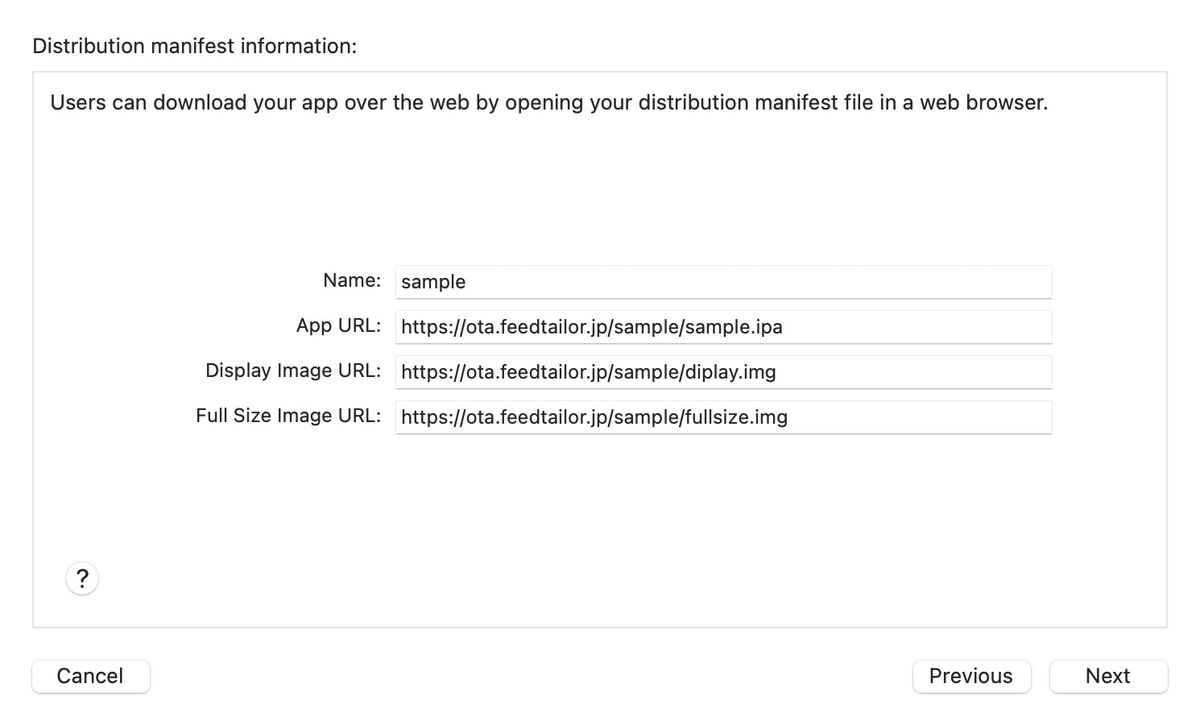Click the "Full Size Image URL:" label
The height and width of the screenshot is (725, 1200).
click(x=288, y=415)
